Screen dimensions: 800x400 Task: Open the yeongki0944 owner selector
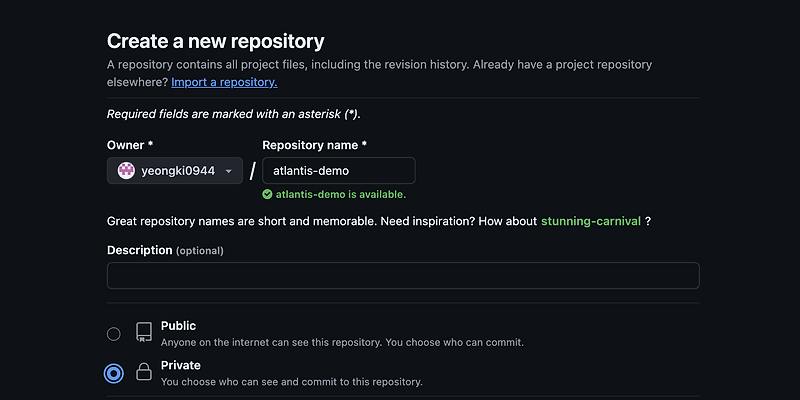click(x=175, y=171)
